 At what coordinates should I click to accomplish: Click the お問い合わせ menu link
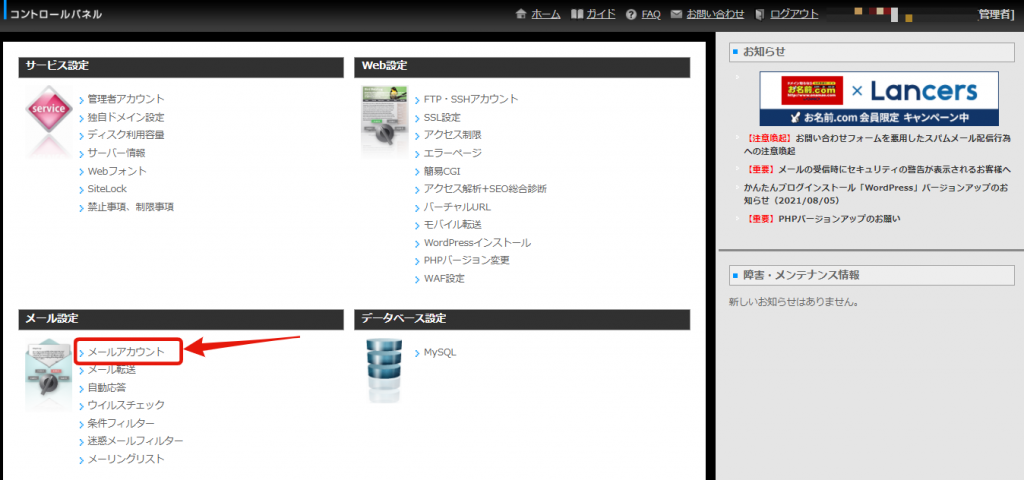point(715,14)
